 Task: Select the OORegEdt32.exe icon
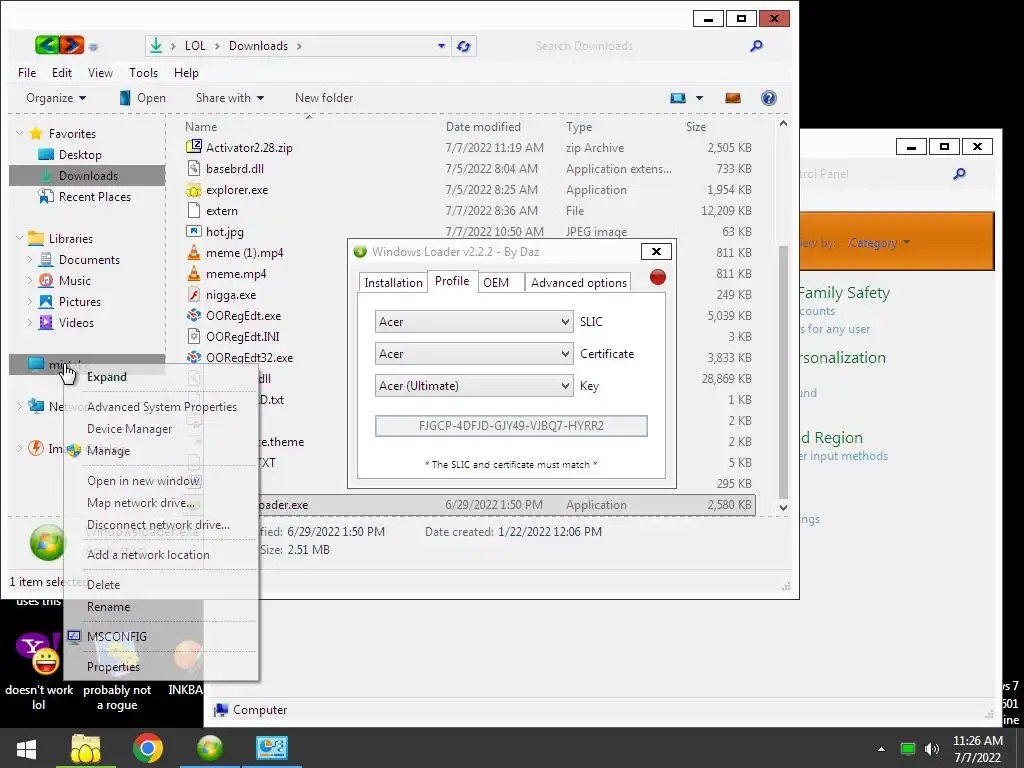[193, 357]
